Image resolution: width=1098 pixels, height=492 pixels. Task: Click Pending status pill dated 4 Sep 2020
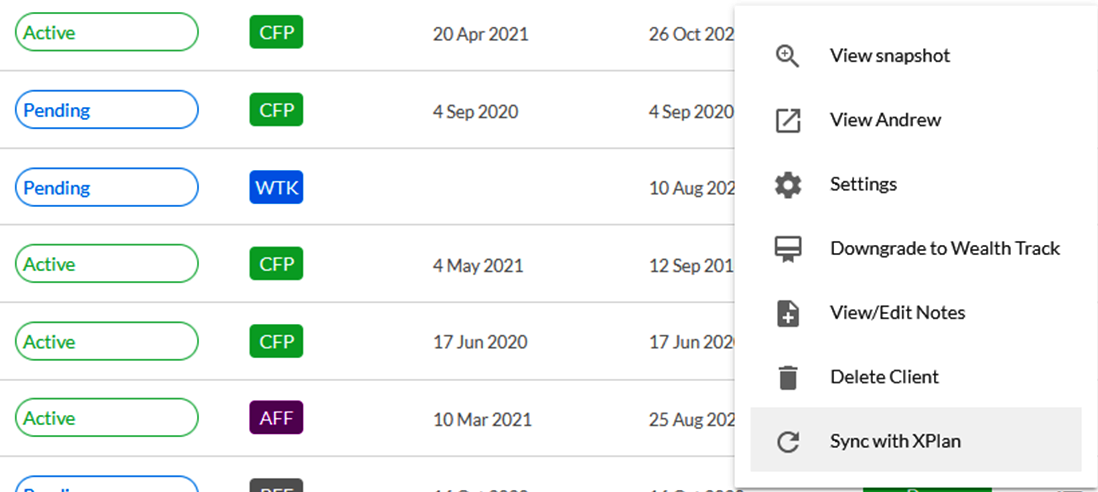point(106,110)
